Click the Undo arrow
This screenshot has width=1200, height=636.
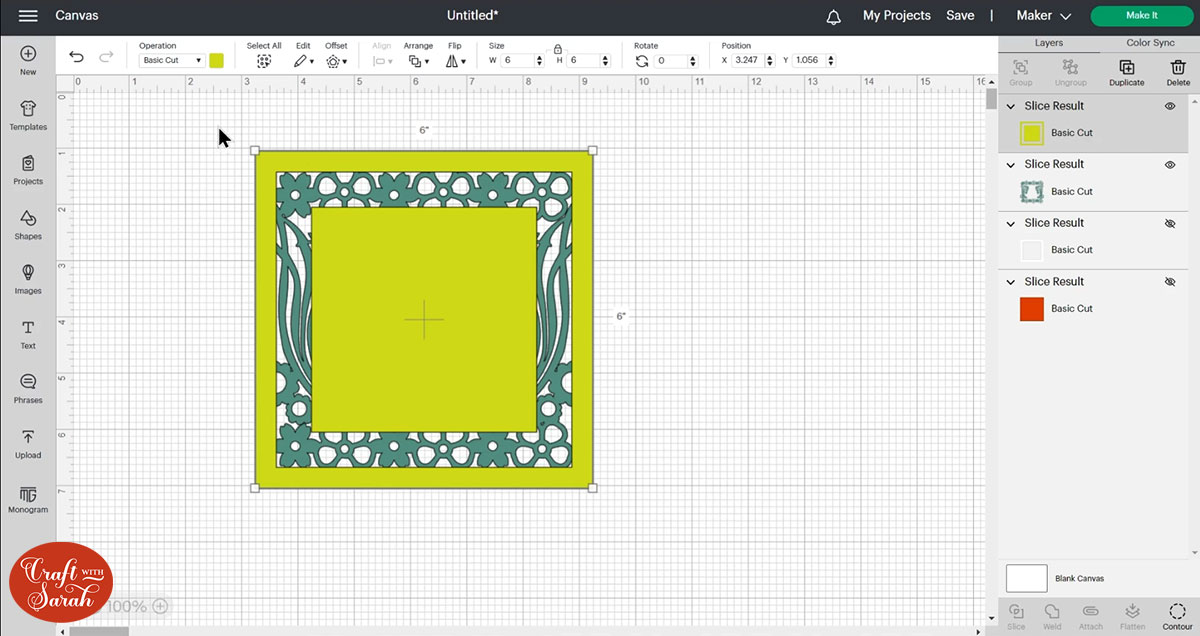[x=76, y=57]
